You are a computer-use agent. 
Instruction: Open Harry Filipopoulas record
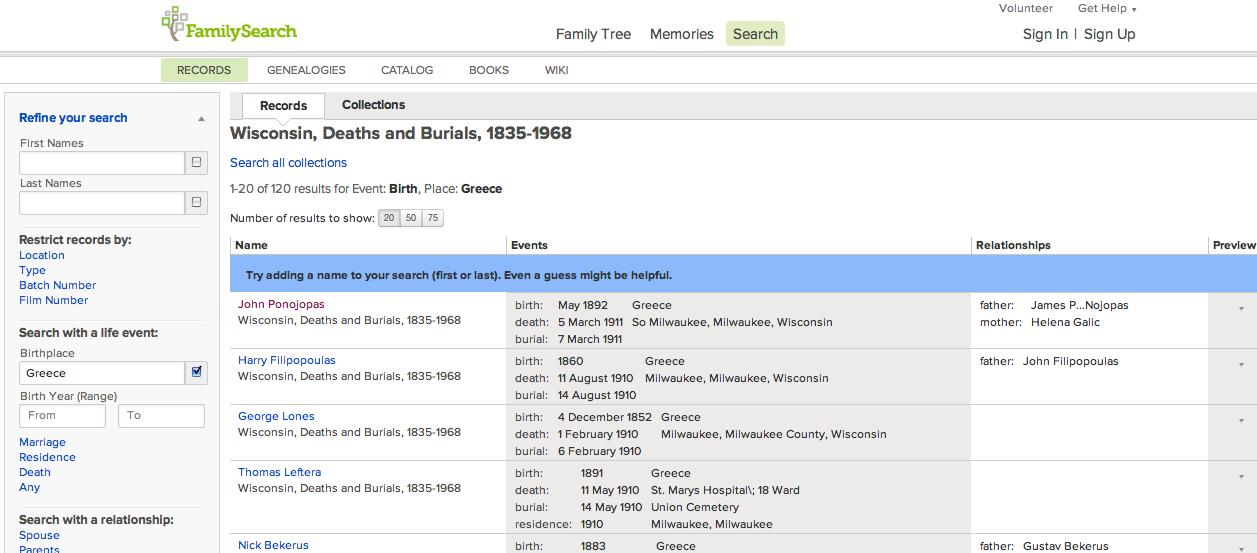tap(287, 360)
